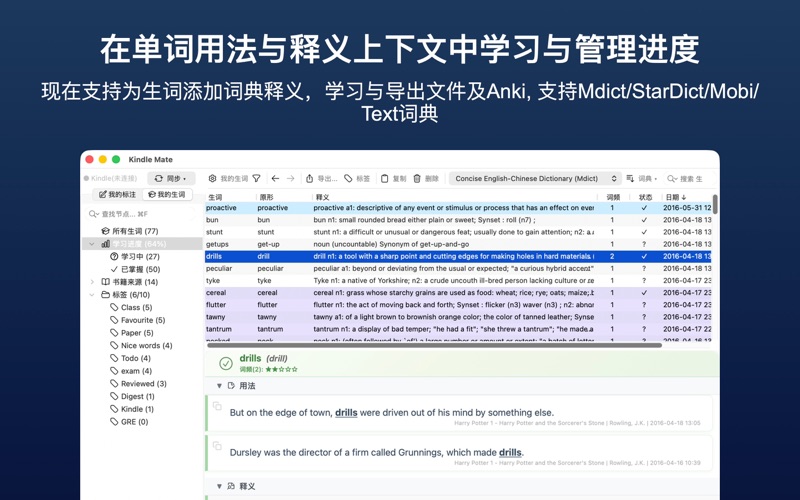Open the Concise English-Chinese Dictionary combo box
800x500 pixels.
(535, 178)
